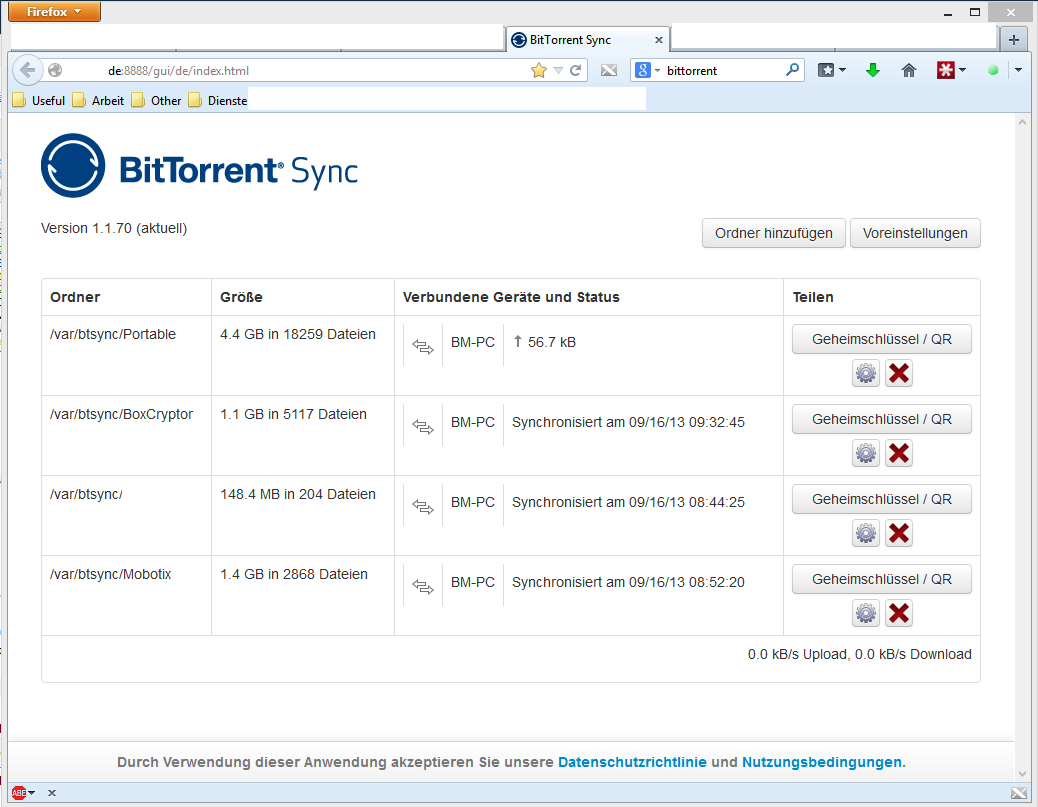
Task: Show Geheimschlüssel / QR for Mobotix folder
Action: pyautogui.click(x=882, y=579)
